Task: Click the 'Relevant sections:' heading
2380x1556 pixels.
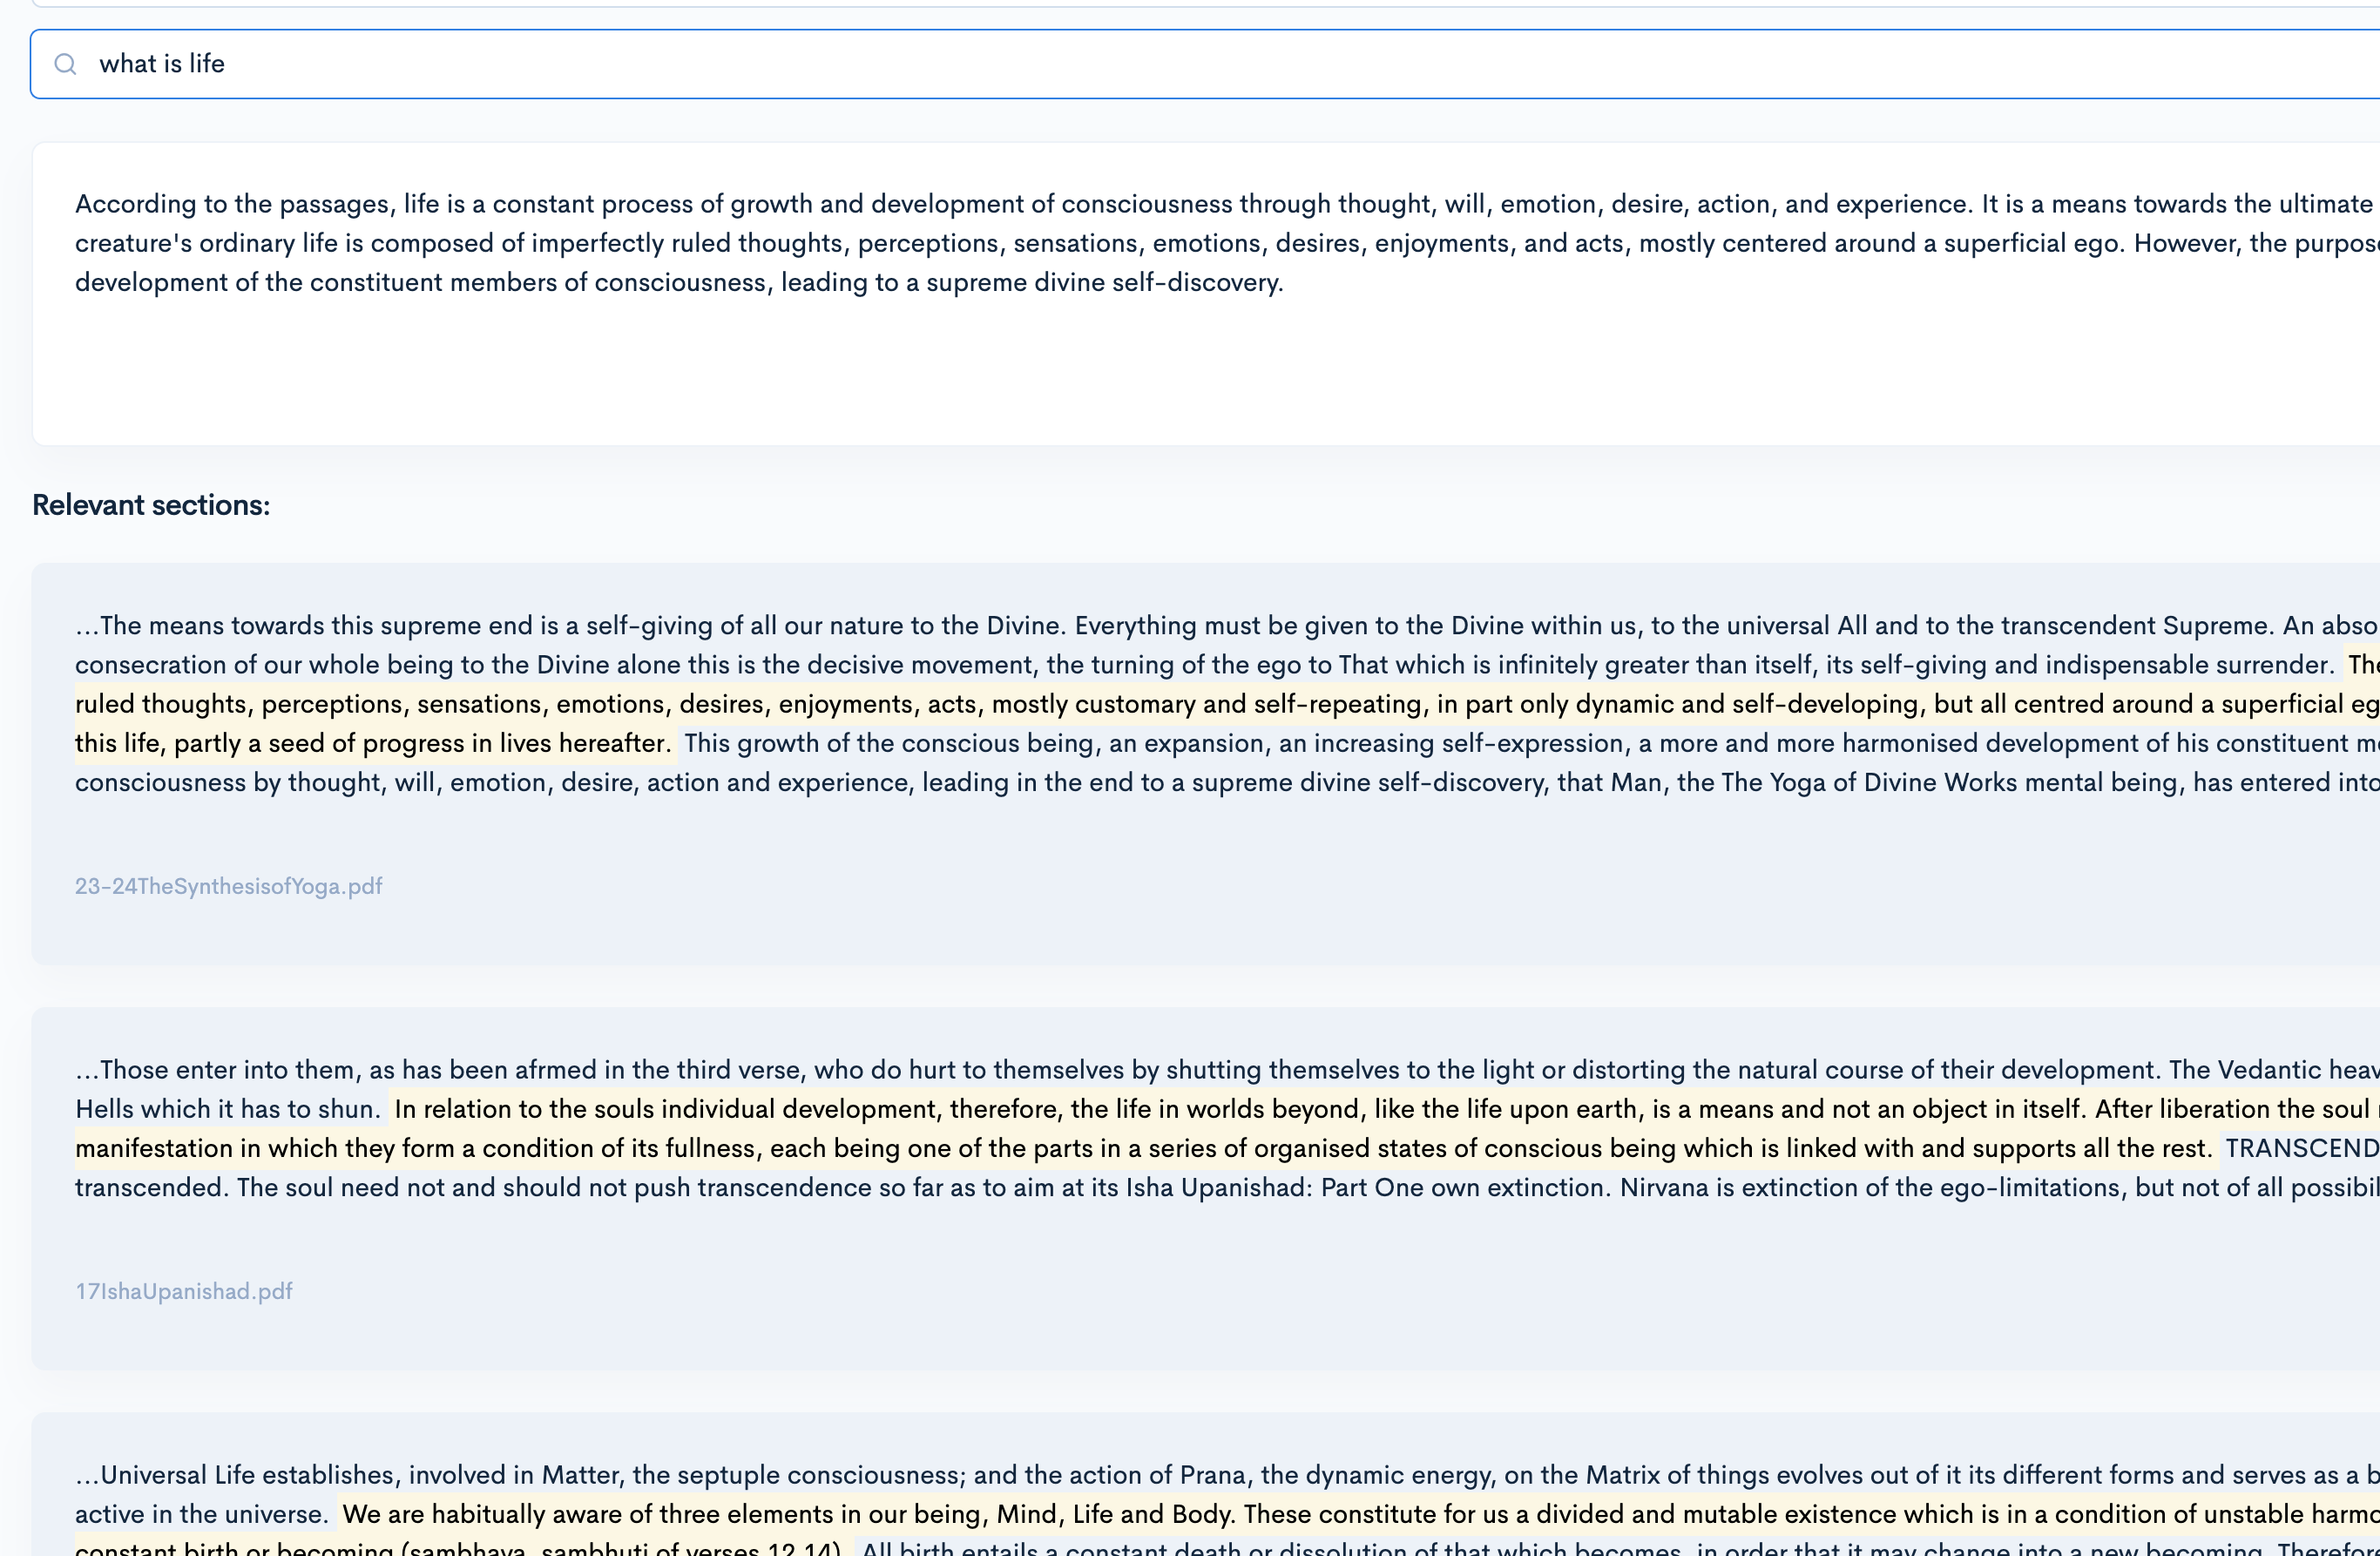Action: (150, 505)
